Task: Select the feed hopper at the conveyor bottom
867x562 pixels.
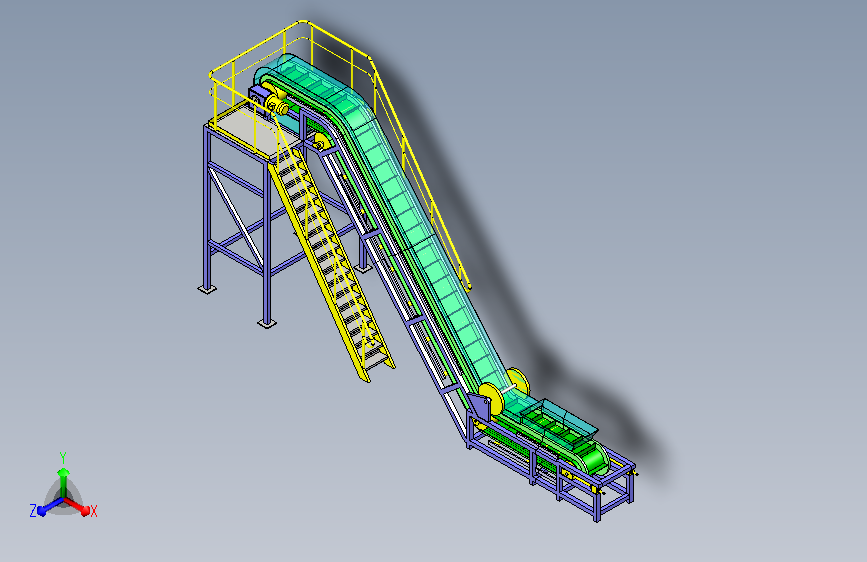Action: [558, 422]
